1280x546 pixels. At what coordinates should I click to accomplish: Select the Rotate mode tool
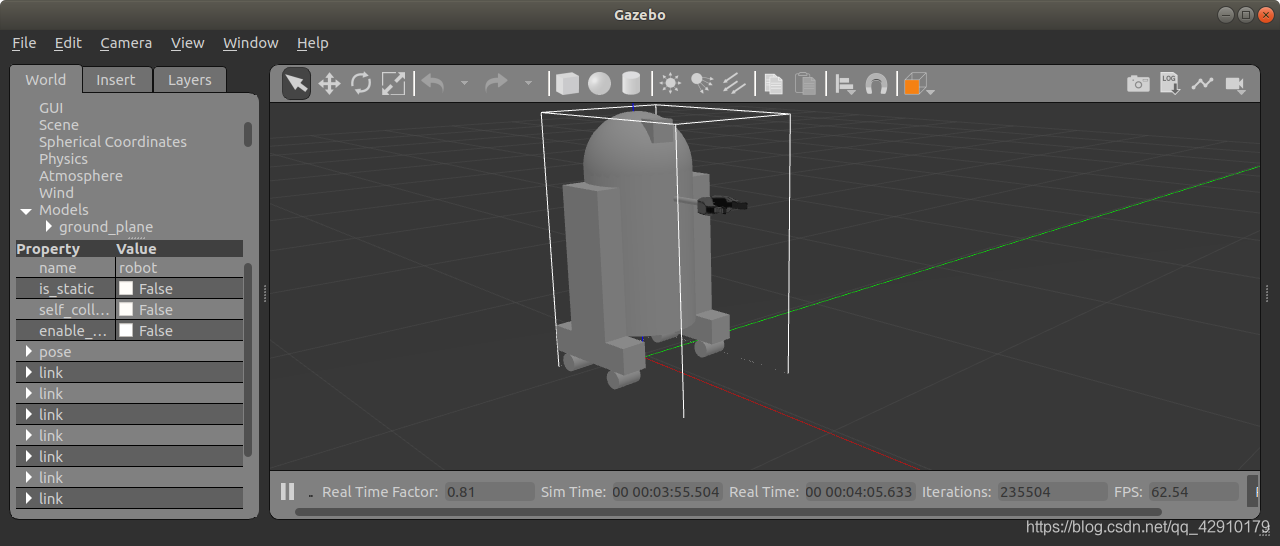[x=361, y=84]
